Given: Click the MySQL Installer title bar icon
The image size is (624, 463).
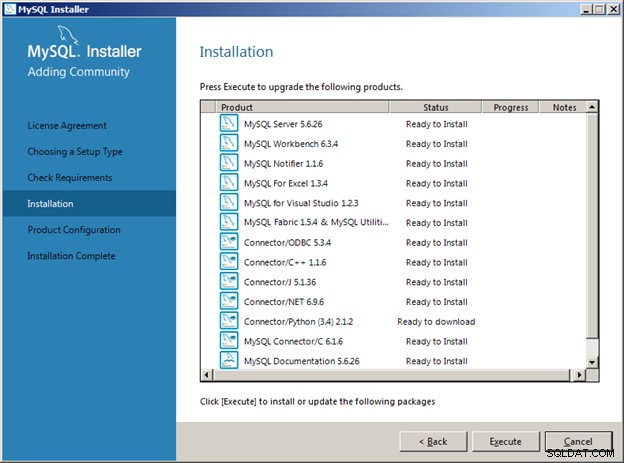Looking at the screenshot, I should pyautogui.click(x=10, y=9).
